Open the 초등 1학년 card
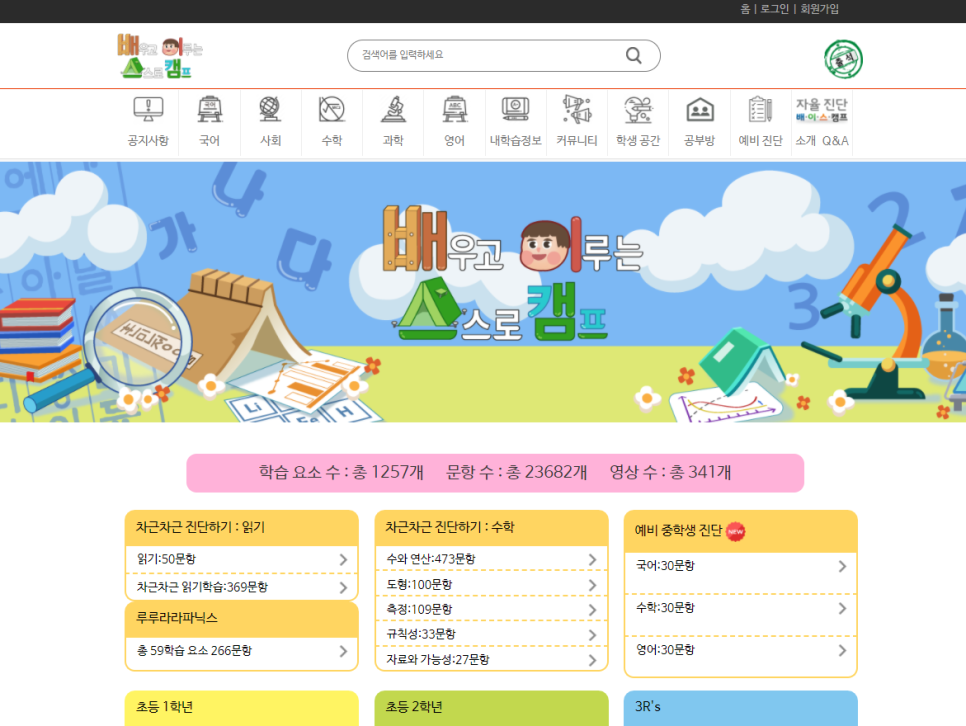The width and height of the screenshot is (966, 726). 242,708
